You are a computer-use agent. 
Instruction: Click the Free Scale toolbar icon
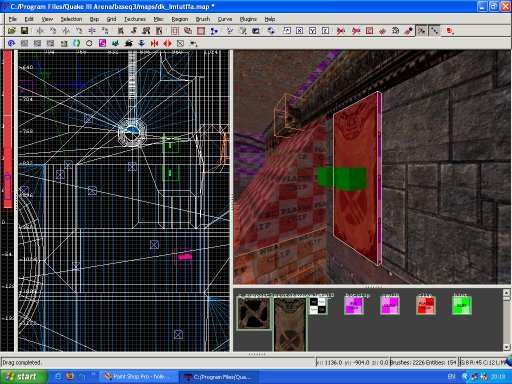pyautogui.click(x=287, y=31)
